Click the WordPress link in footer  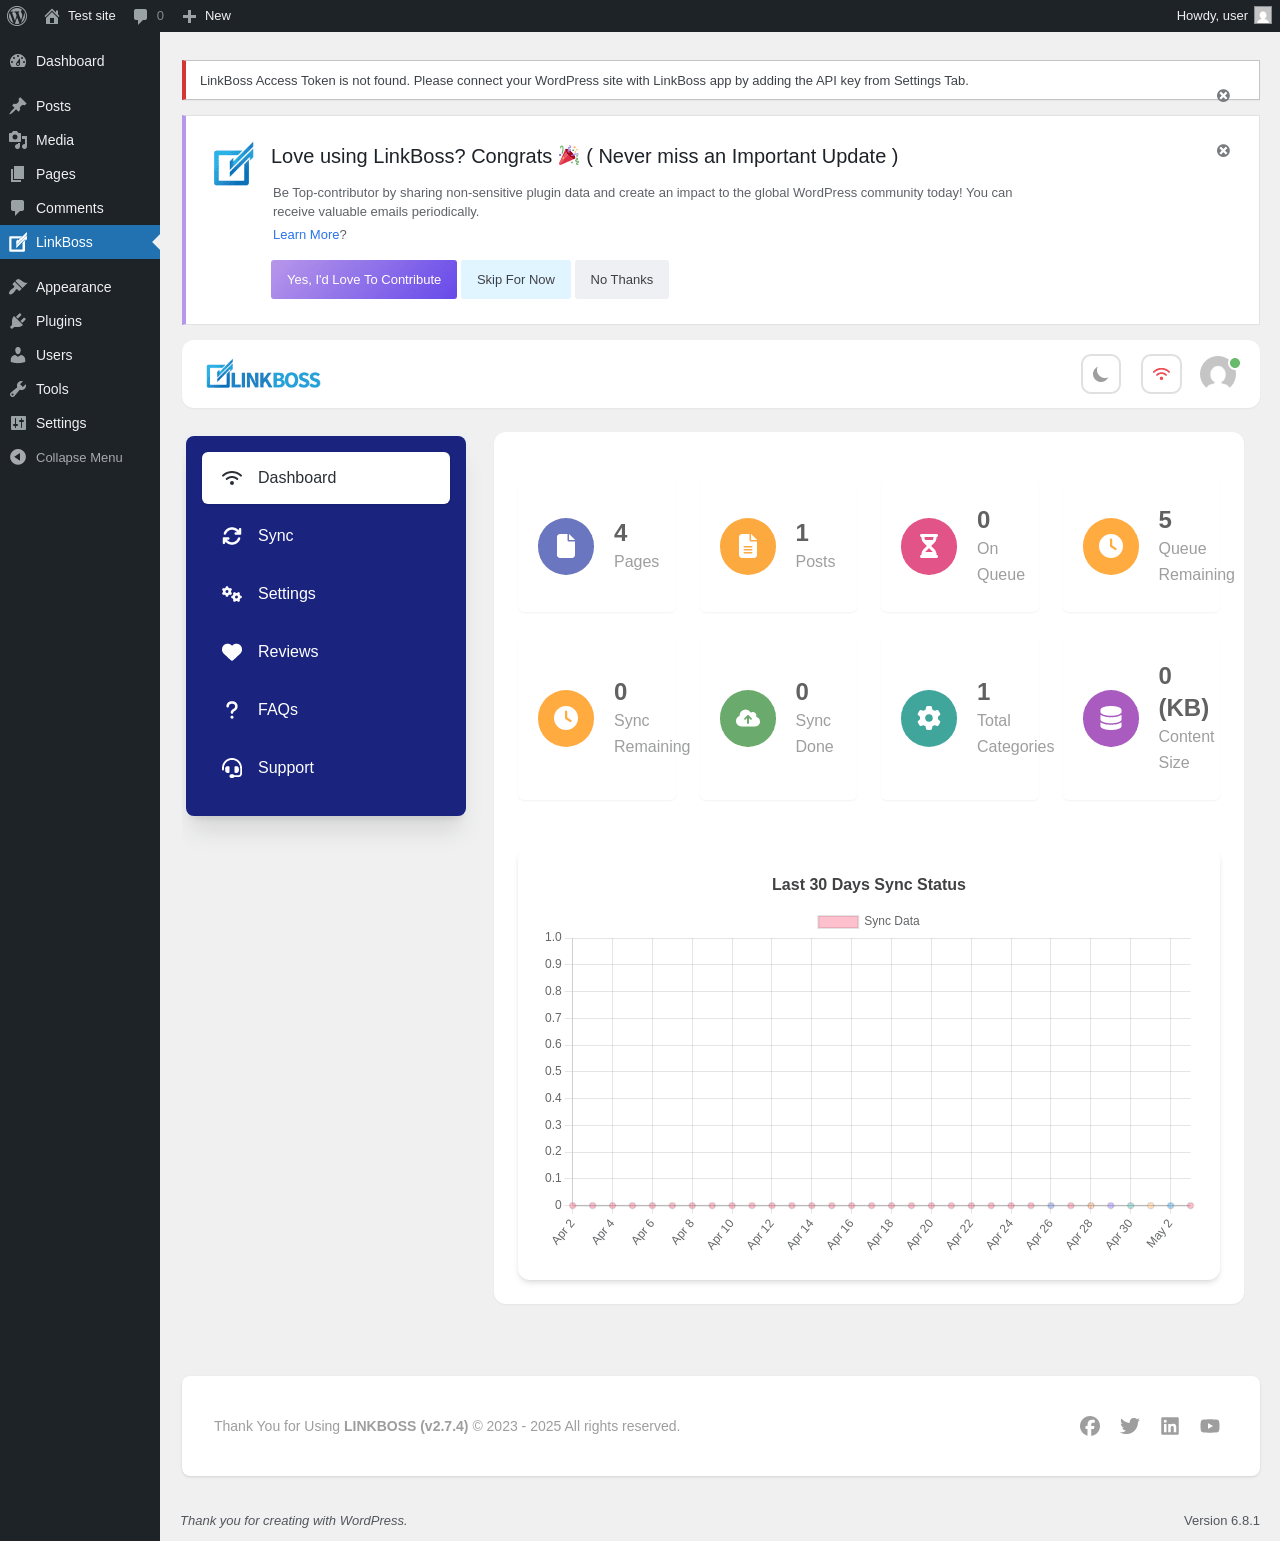pyautogui.click(x=372, y=1521)
